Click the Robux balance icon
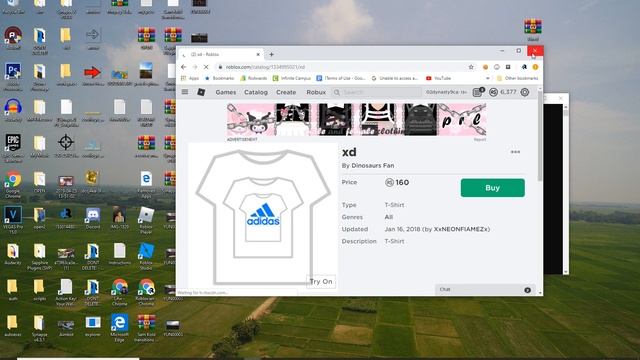 coord(493,92)
